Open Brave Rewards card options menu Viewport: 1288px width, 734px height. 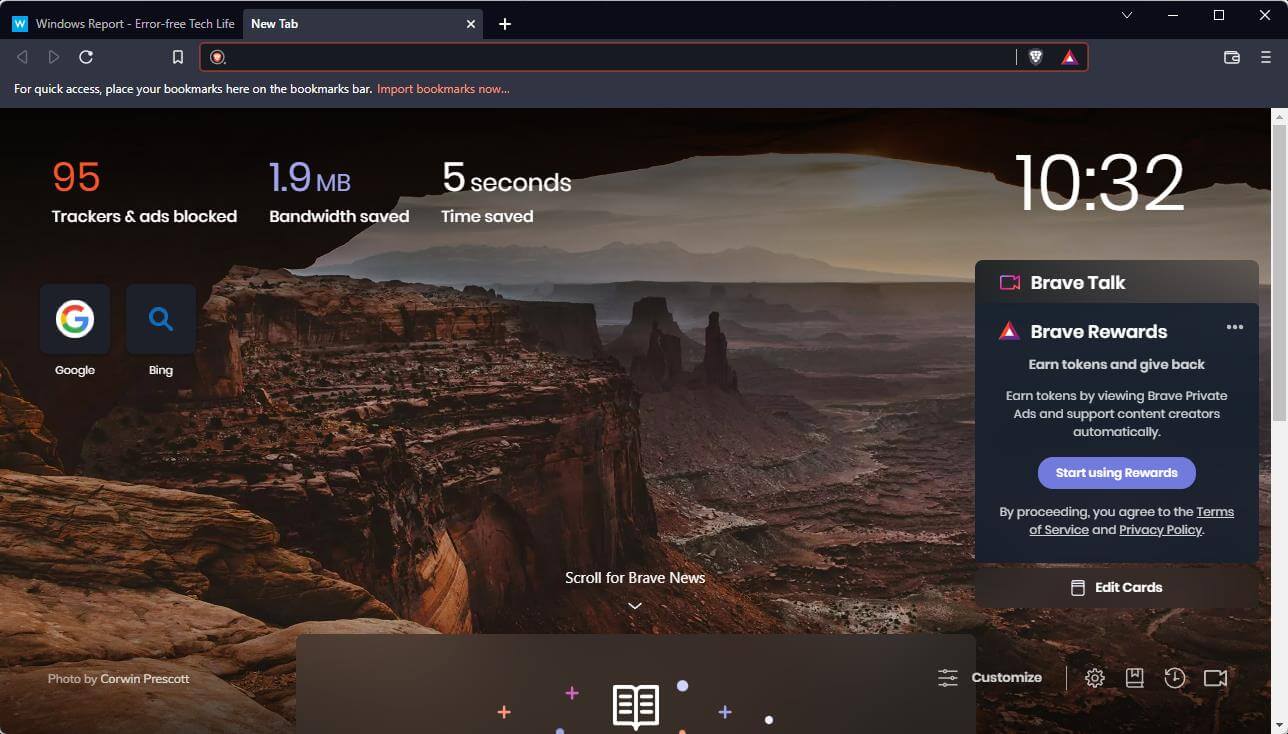pos(1235,327)
